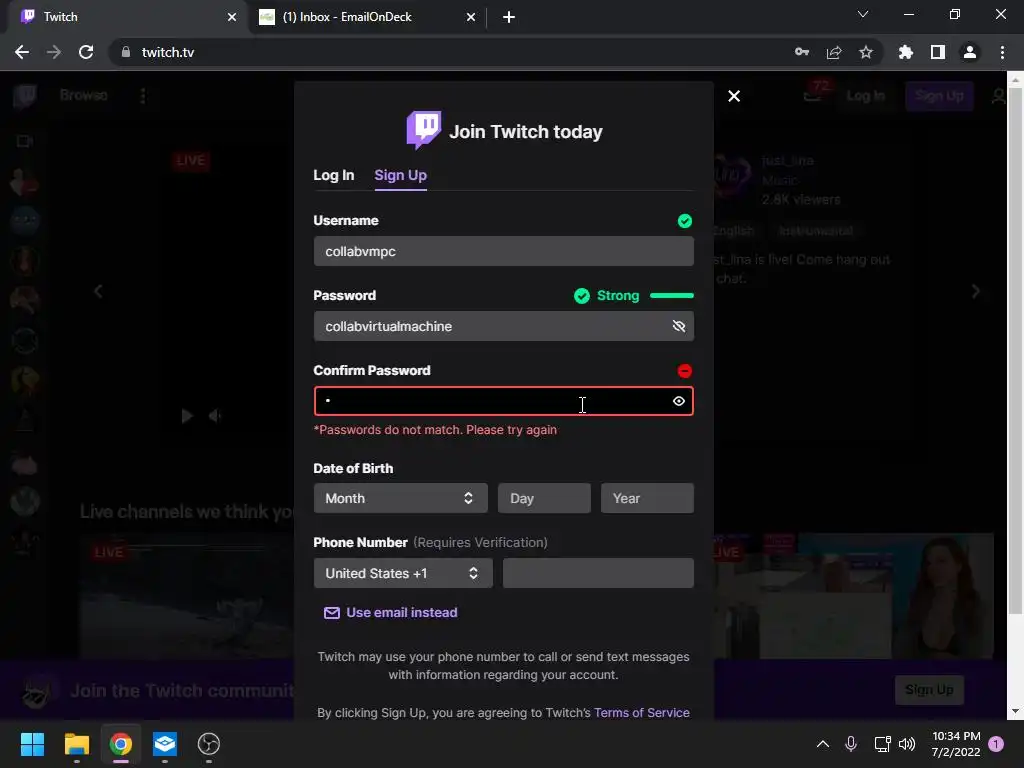Switch to the Inbox - EmailOnDeck tab

[366, 17]
